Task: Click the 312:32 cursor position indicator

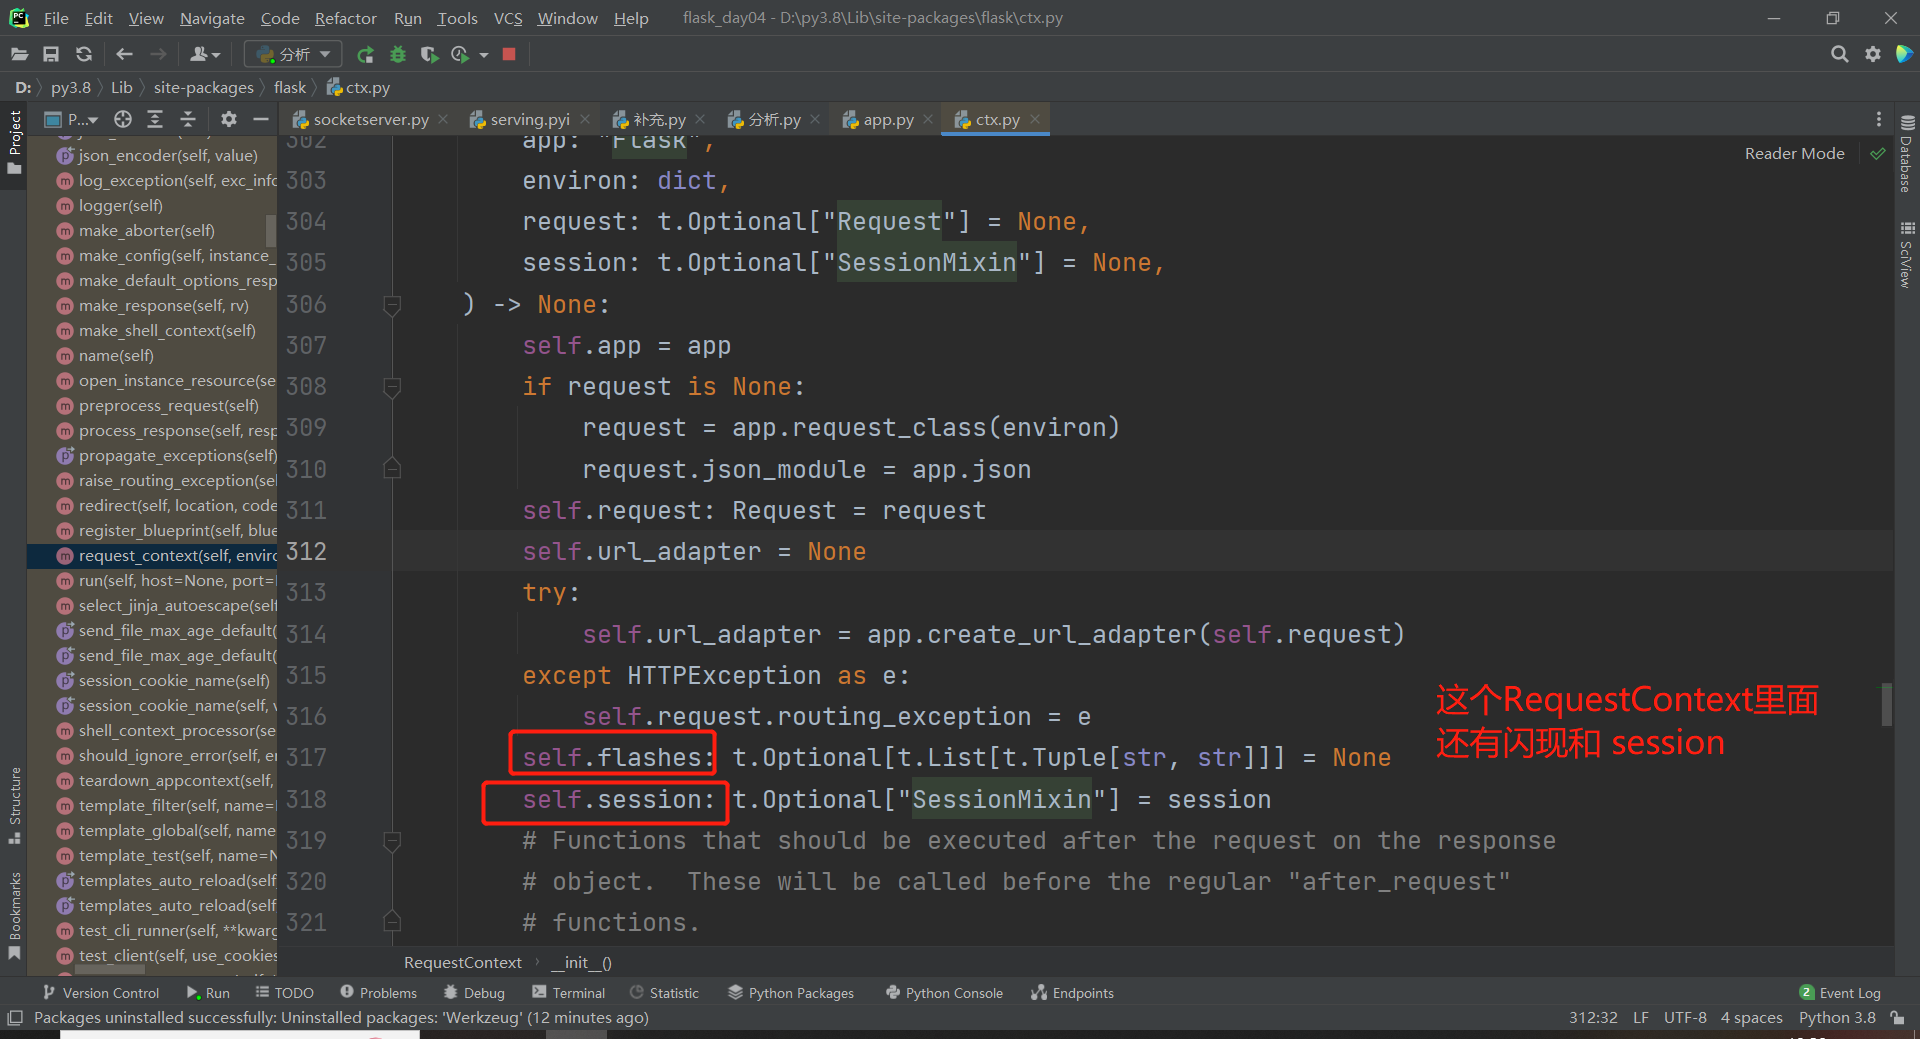Action: pos(1593,1018)
